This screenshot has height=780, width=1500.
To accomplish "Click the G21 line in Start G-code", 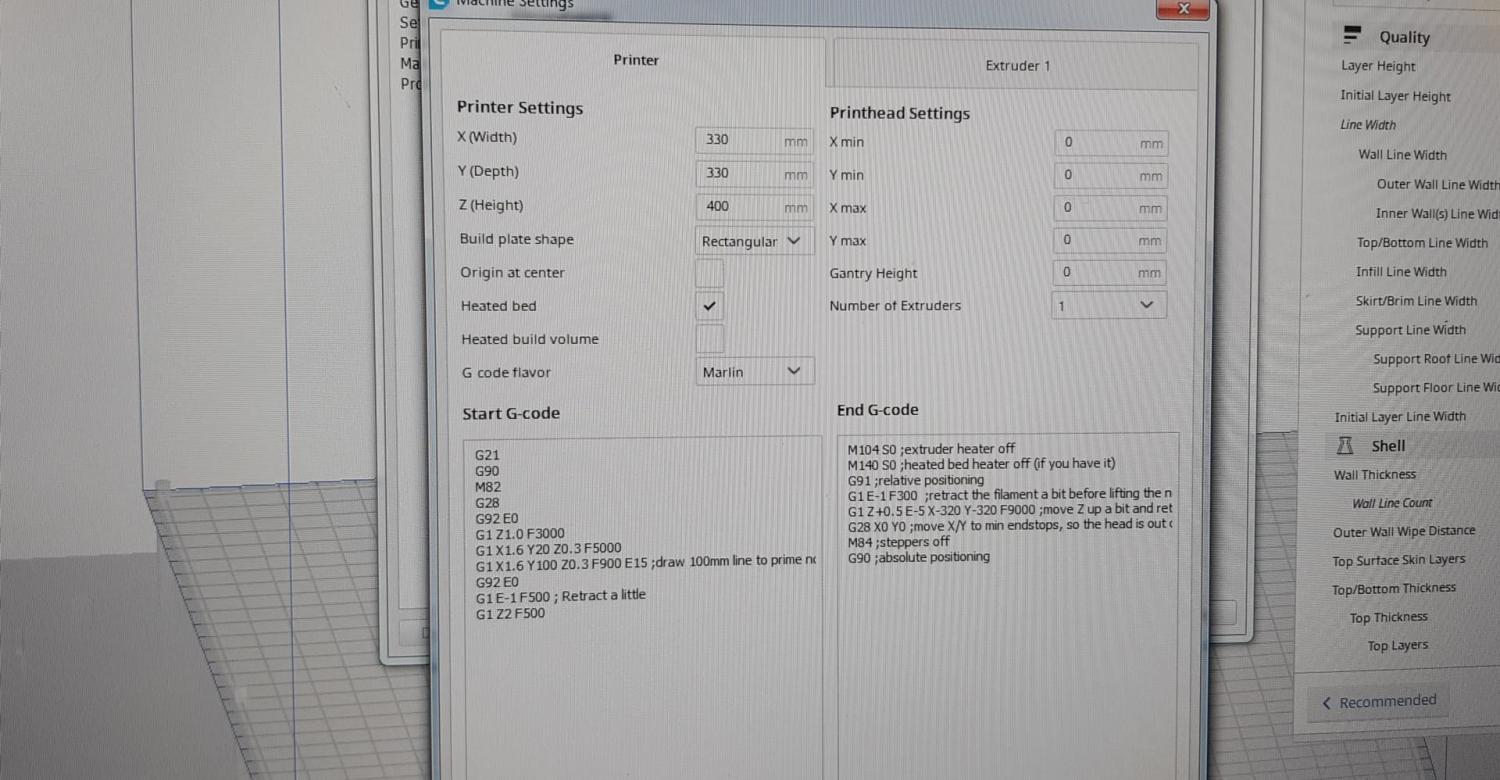I will 487,455.
